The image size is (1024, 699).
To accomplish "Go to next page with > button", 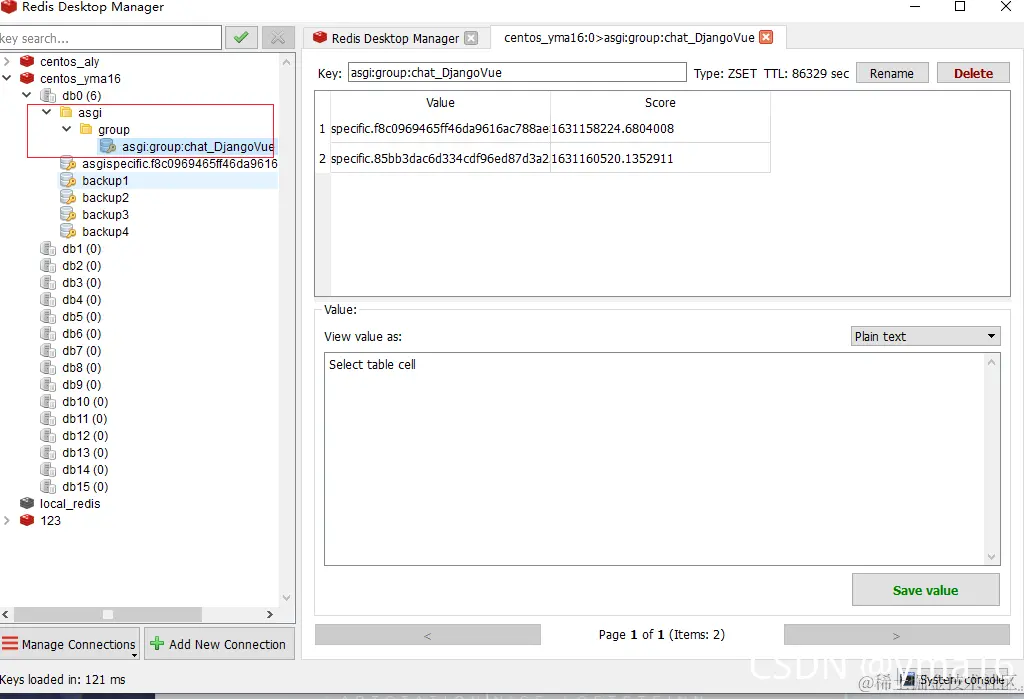I will pos(897,634).
